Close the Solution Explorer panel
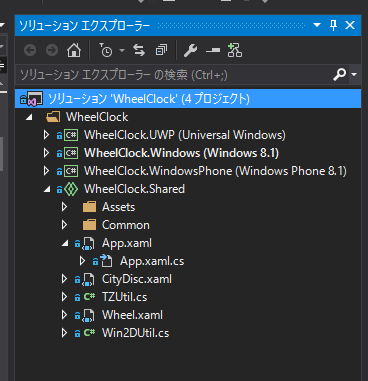The height and width of the screenshot is (381, 368). pyautogui.click(x=350, y=25)
